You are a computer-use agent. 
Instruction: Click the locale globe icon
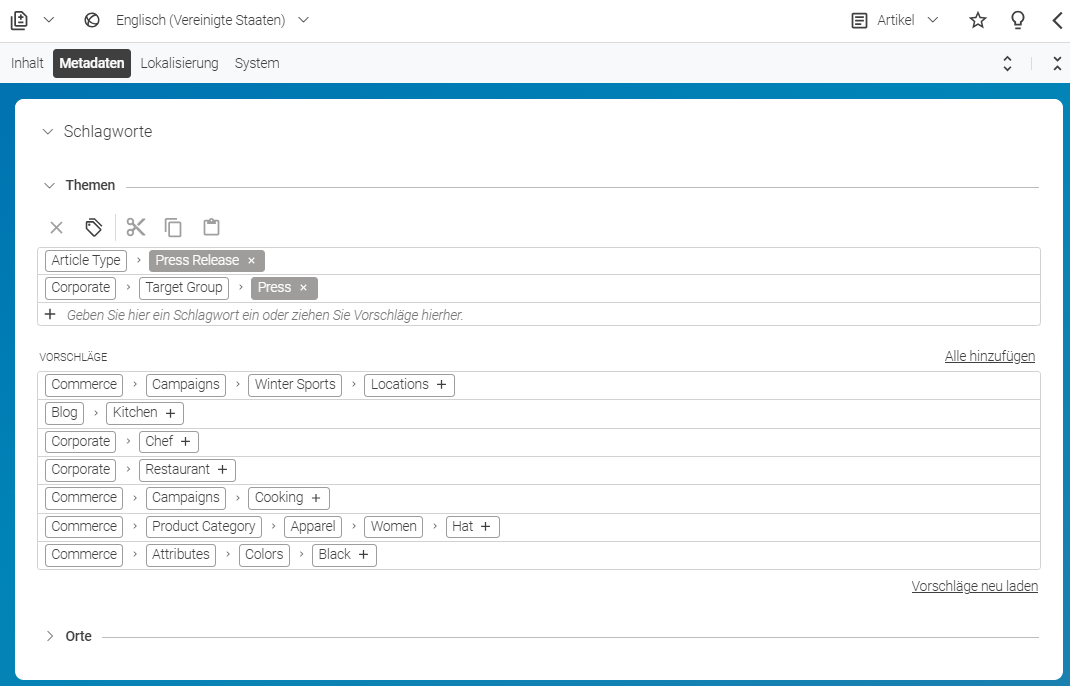(92, 20)
